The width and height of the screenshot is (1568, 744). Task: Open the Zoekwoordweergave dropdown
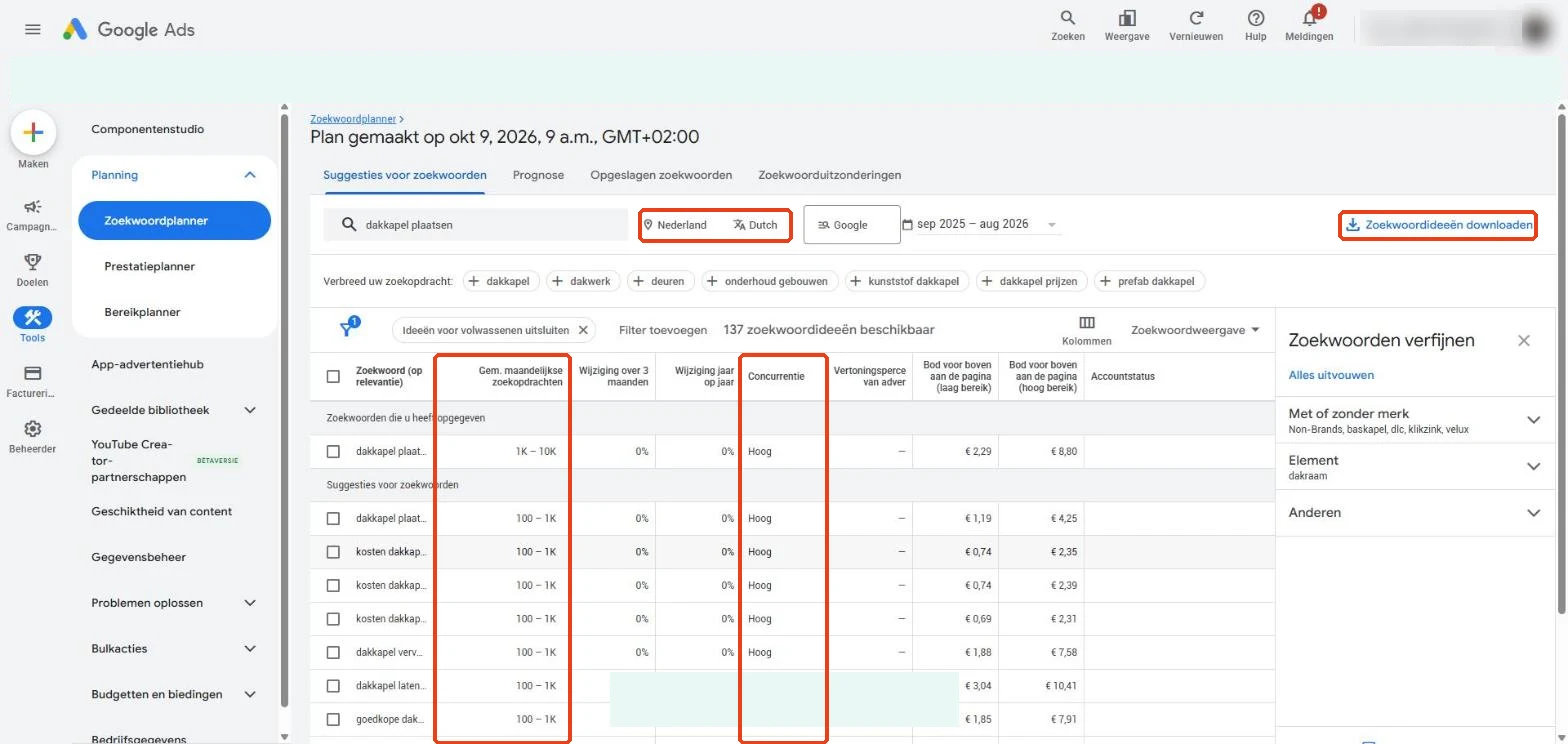(1195, 330)
